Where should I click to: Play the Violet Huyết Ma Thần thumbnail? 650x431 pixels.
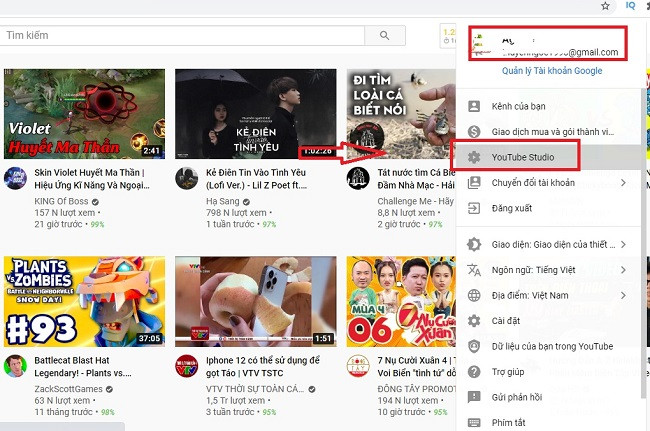tap(85, 114)
